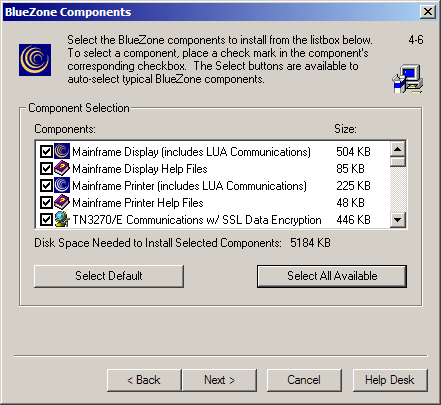This screenshot has height=405, width=441.
Task: Click the component list scroll down arrow
Action: click(x=397, y=220)
